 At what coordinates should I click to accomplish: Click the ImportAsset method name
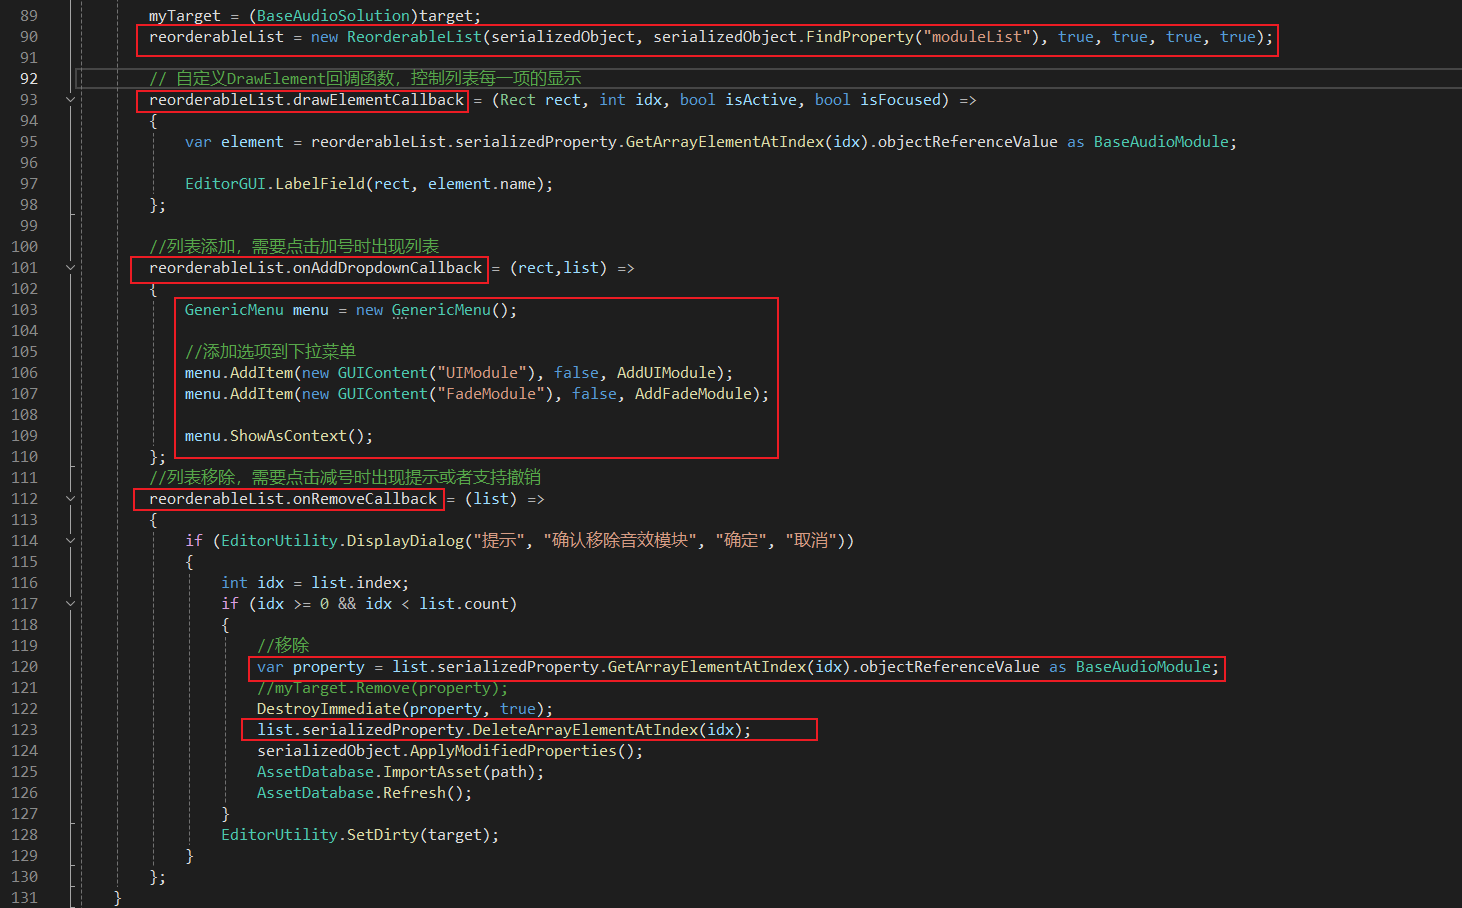(x=432, y=772)
